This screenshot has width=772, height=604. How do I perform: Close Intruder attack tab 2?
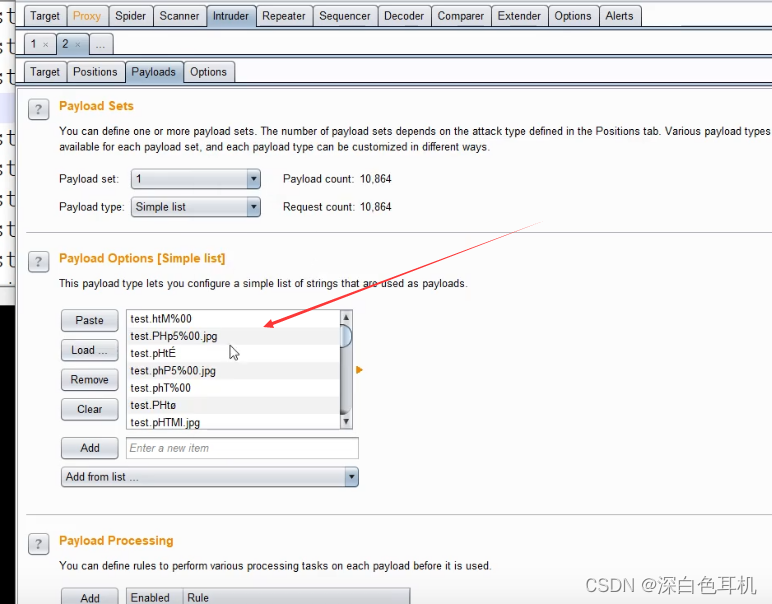pos(78,45)
